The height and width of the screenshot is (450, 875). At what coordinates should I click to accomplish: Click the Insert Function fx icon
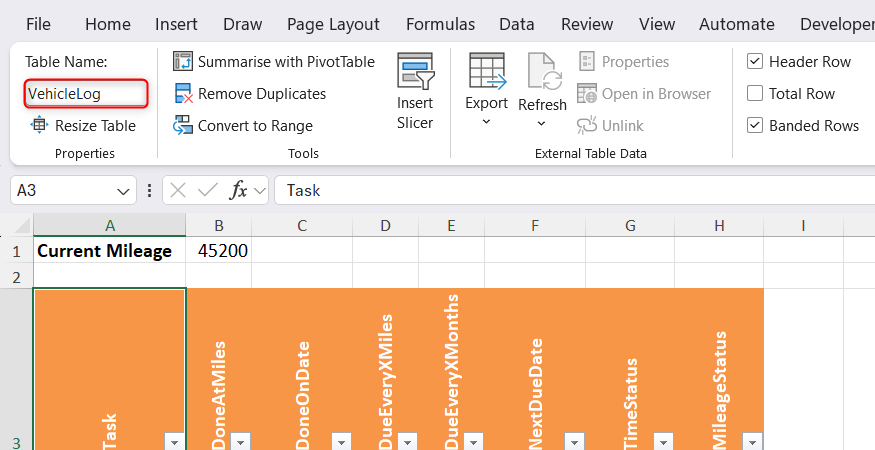(x=238, y=191)
